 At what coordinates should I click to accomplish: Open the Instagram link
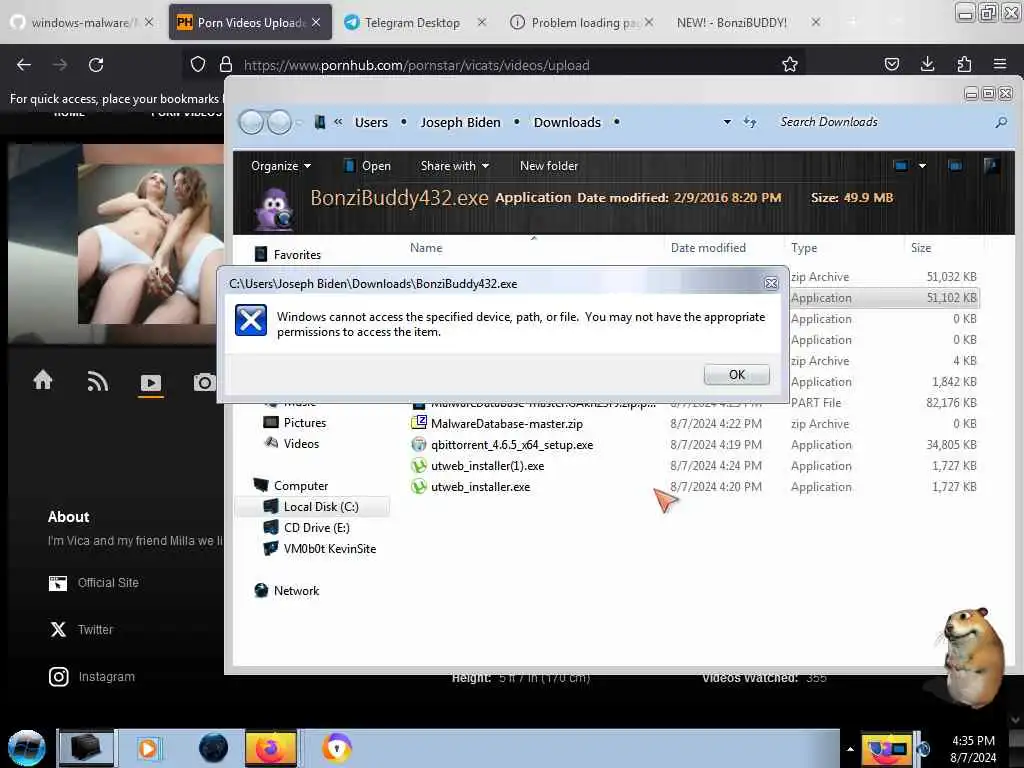coord(106,677)
